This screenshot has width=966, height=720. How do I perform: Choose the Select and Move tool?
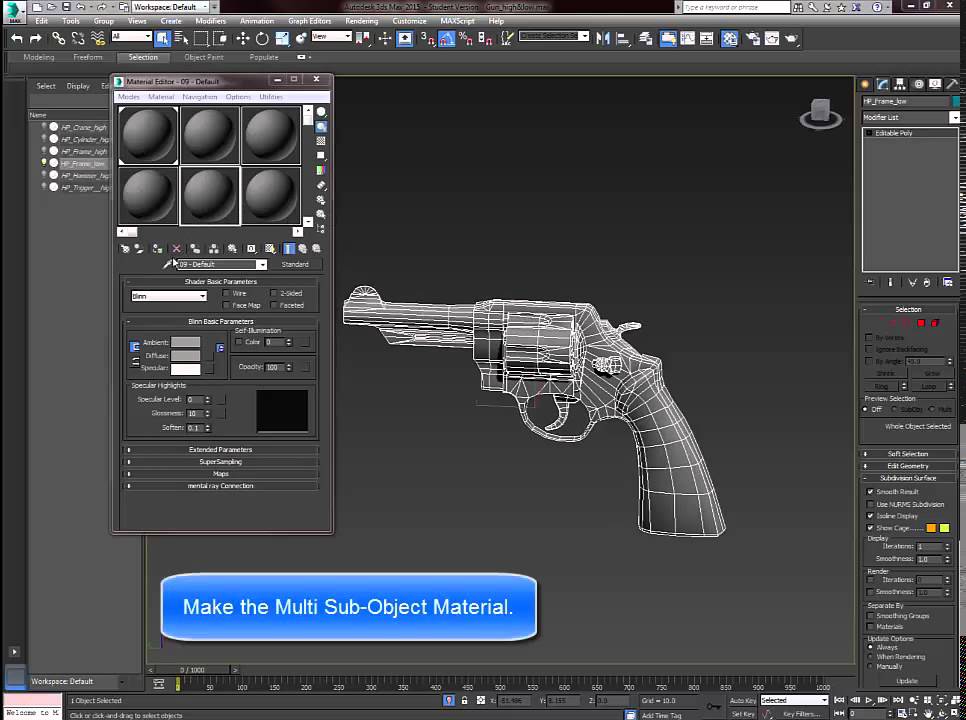tap(243, 38)
